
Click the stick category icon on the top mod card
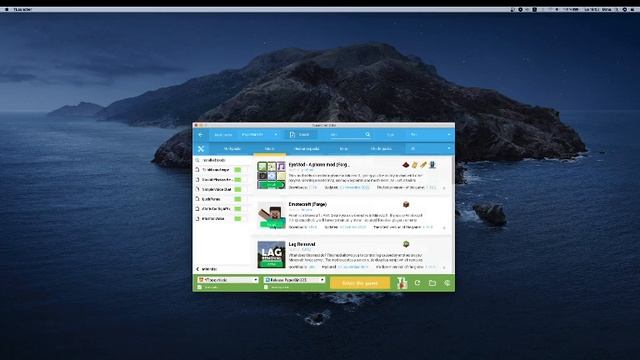423,165
